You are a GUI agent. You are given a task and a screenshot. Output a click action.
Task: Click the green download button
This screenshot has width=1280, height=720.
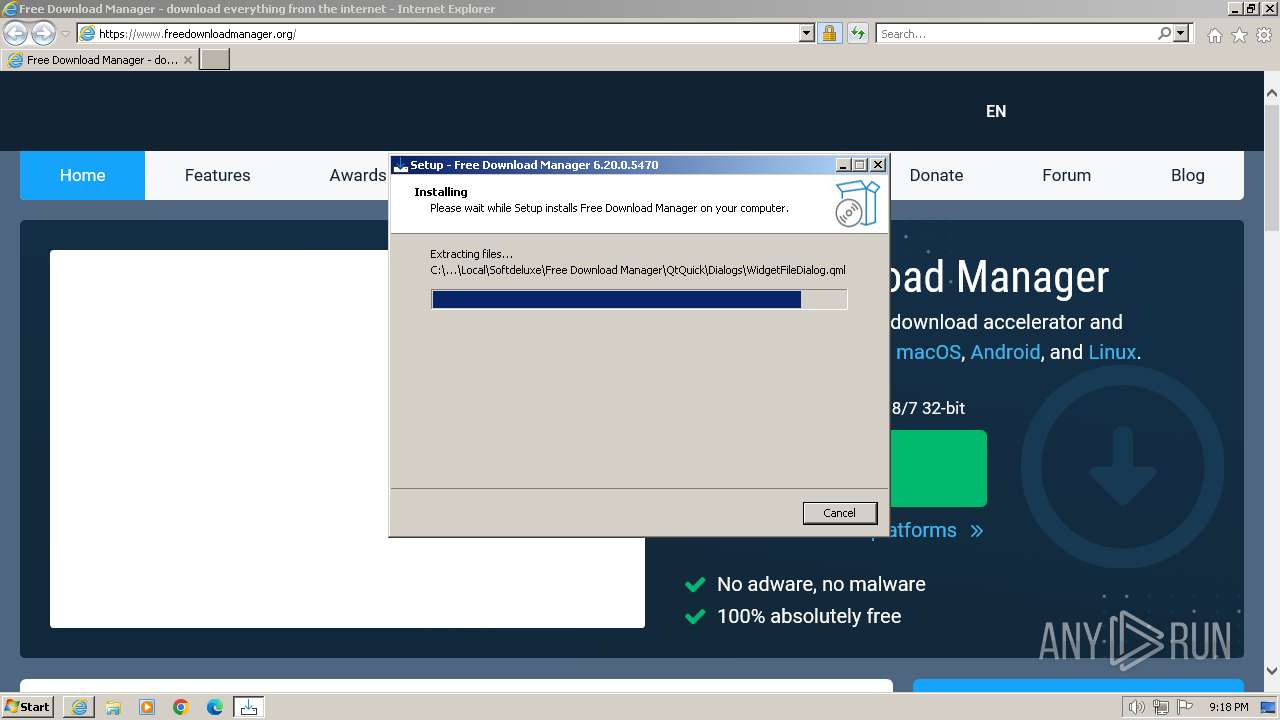coord(937,468)
